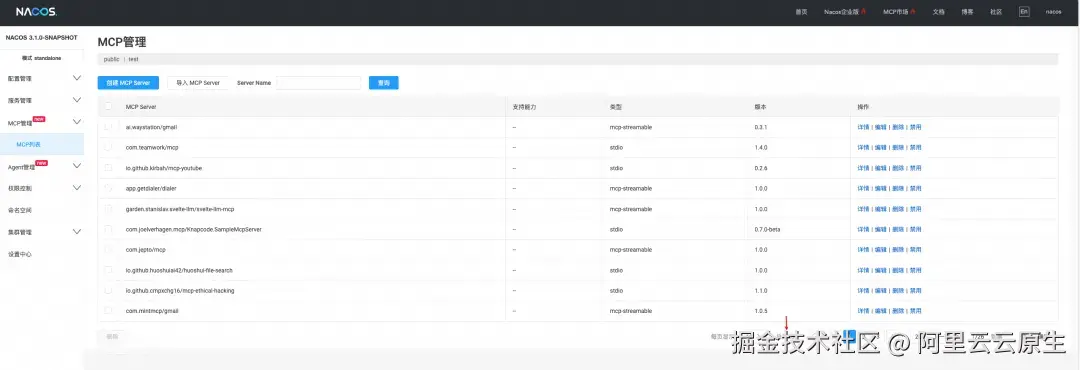This screenshot has width=1080, height=370.
Task: Switch language with the En button
Action: pyautogui.click(x=1024, y=12)
